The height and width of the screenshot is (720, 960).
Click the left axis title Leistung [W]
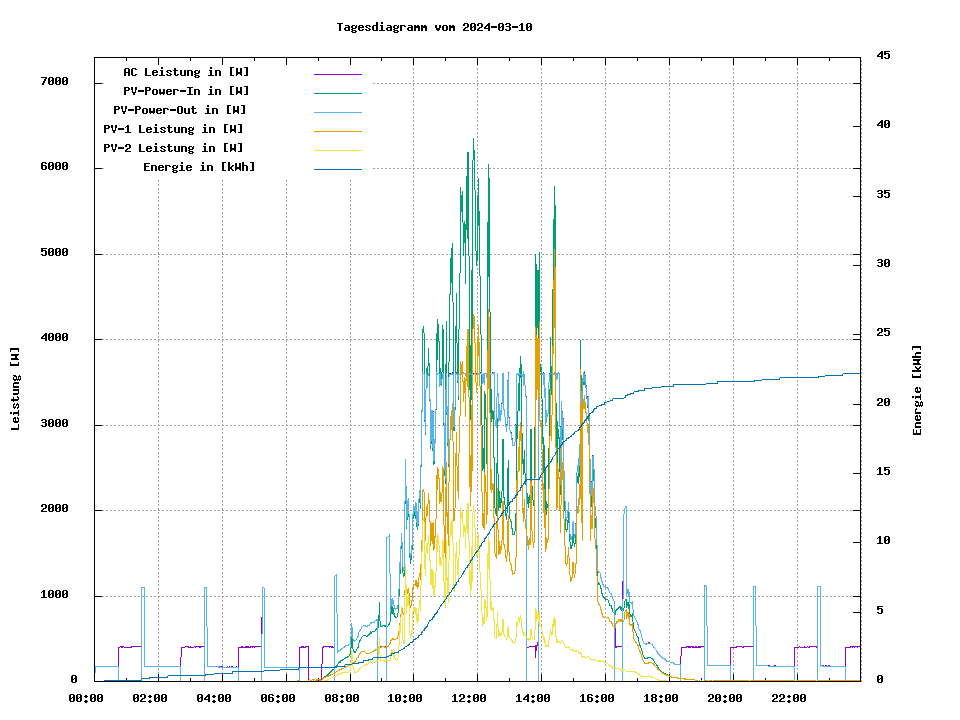15,388
